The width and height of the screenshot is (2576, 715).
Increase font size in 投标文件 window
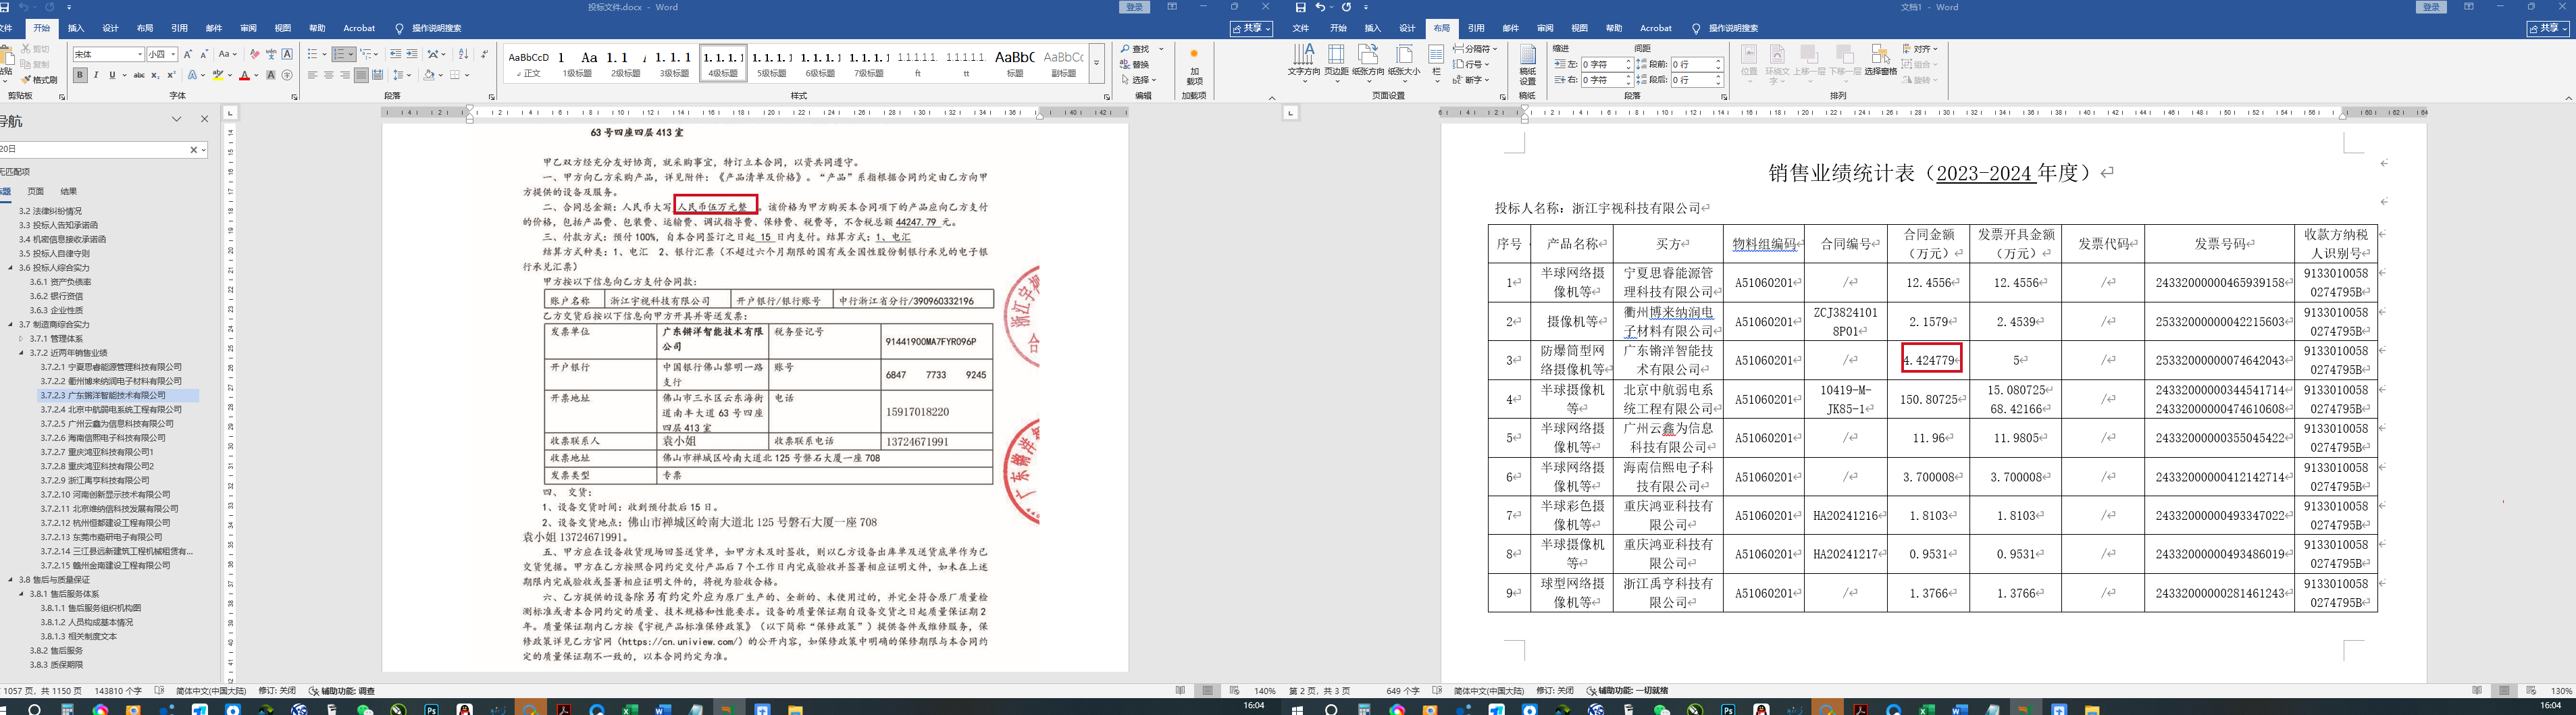point(188,54)
